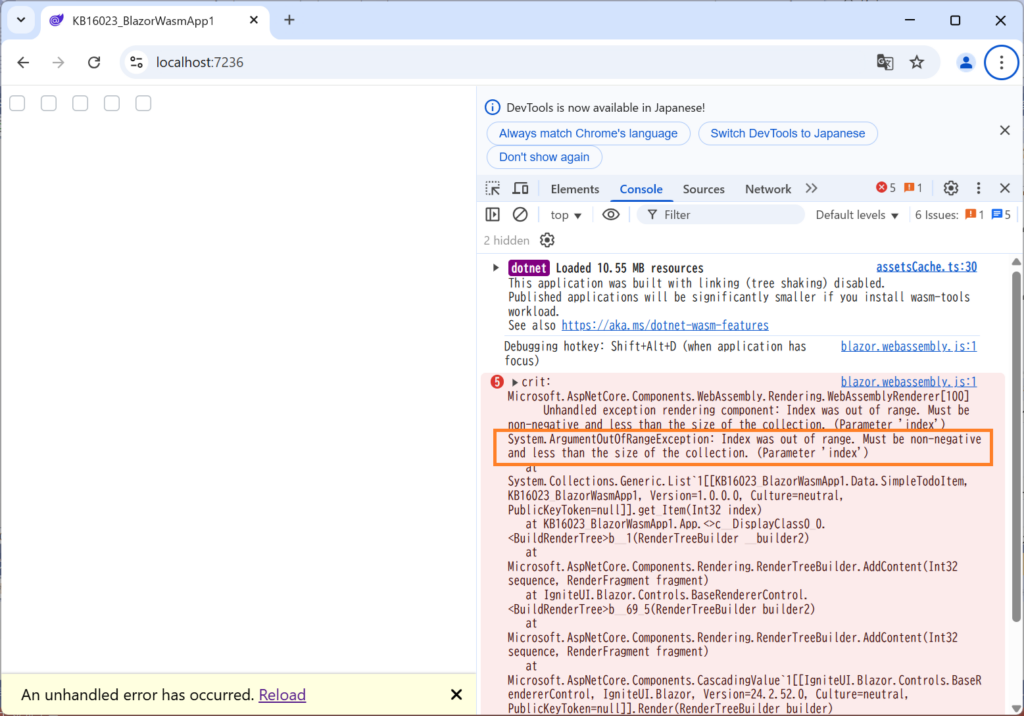Open the Chrome profile avatar
The width and height of the screenshot is (1024, 716).
pos(965,62)
